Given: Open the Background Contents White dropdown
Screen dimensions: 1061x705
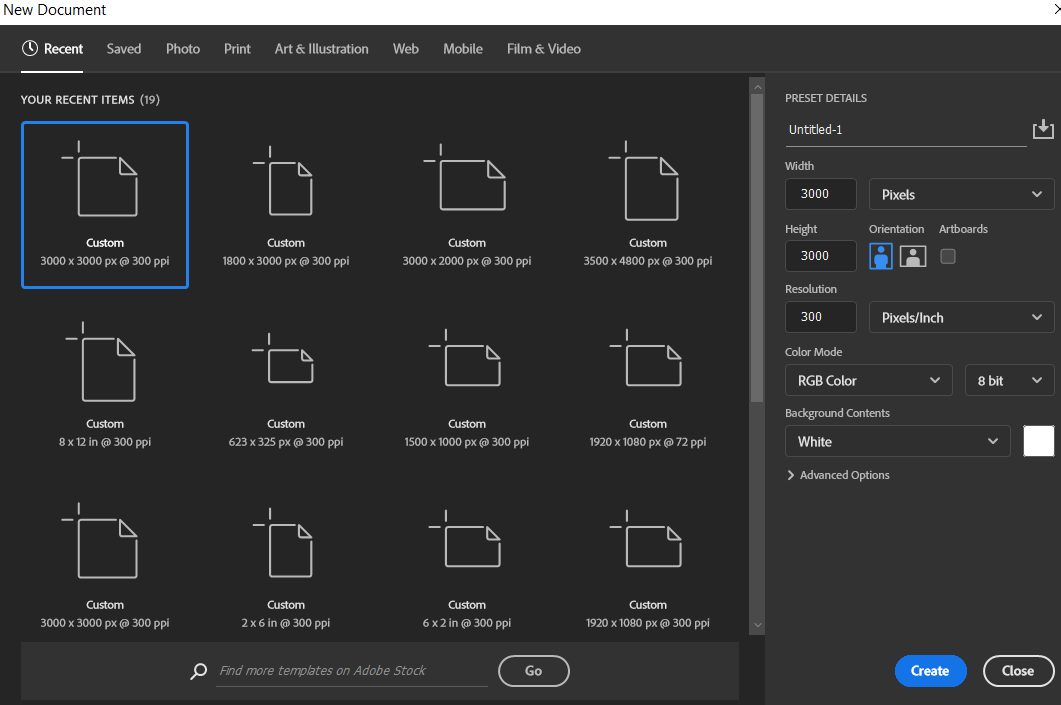Looking at the screenshot, I should coord(897,442).
